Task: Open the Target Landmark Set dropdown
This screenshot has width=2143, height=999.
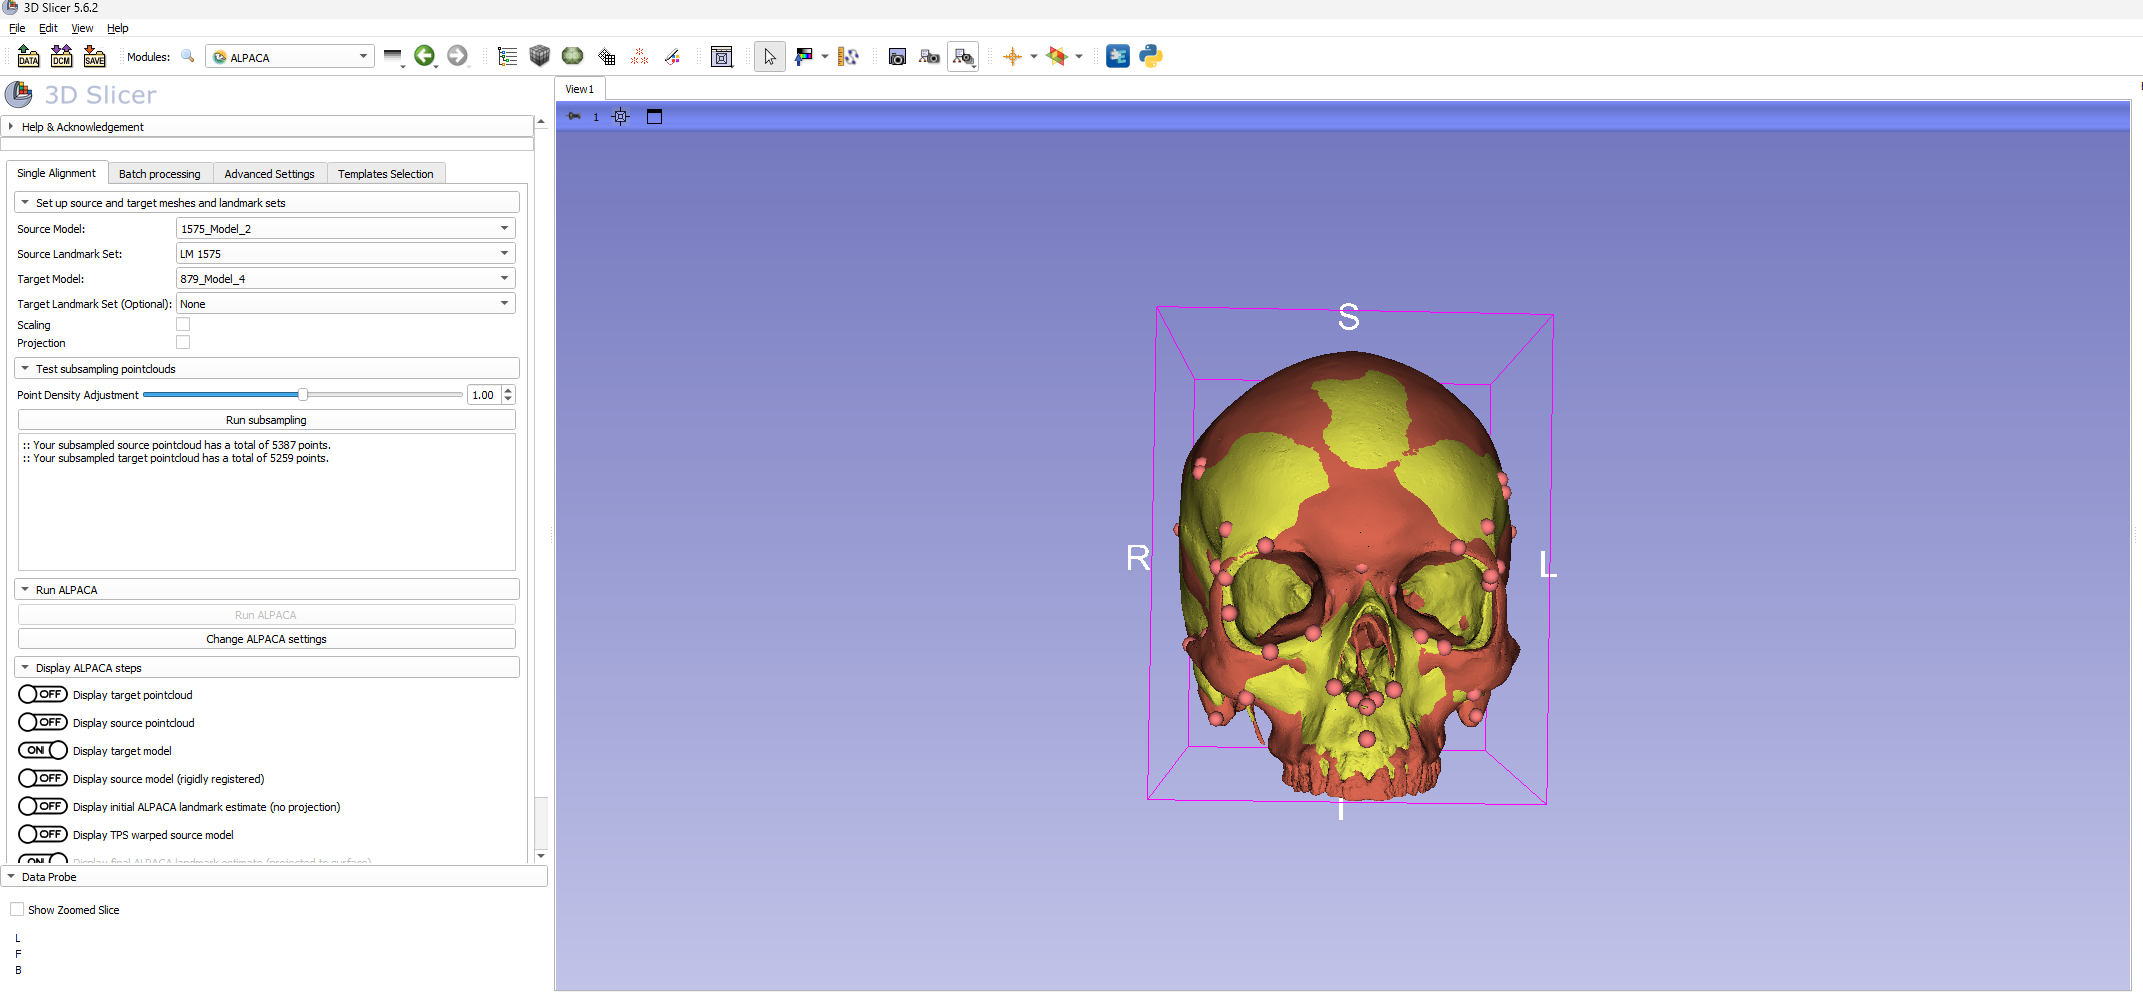Action: (345, 304)
